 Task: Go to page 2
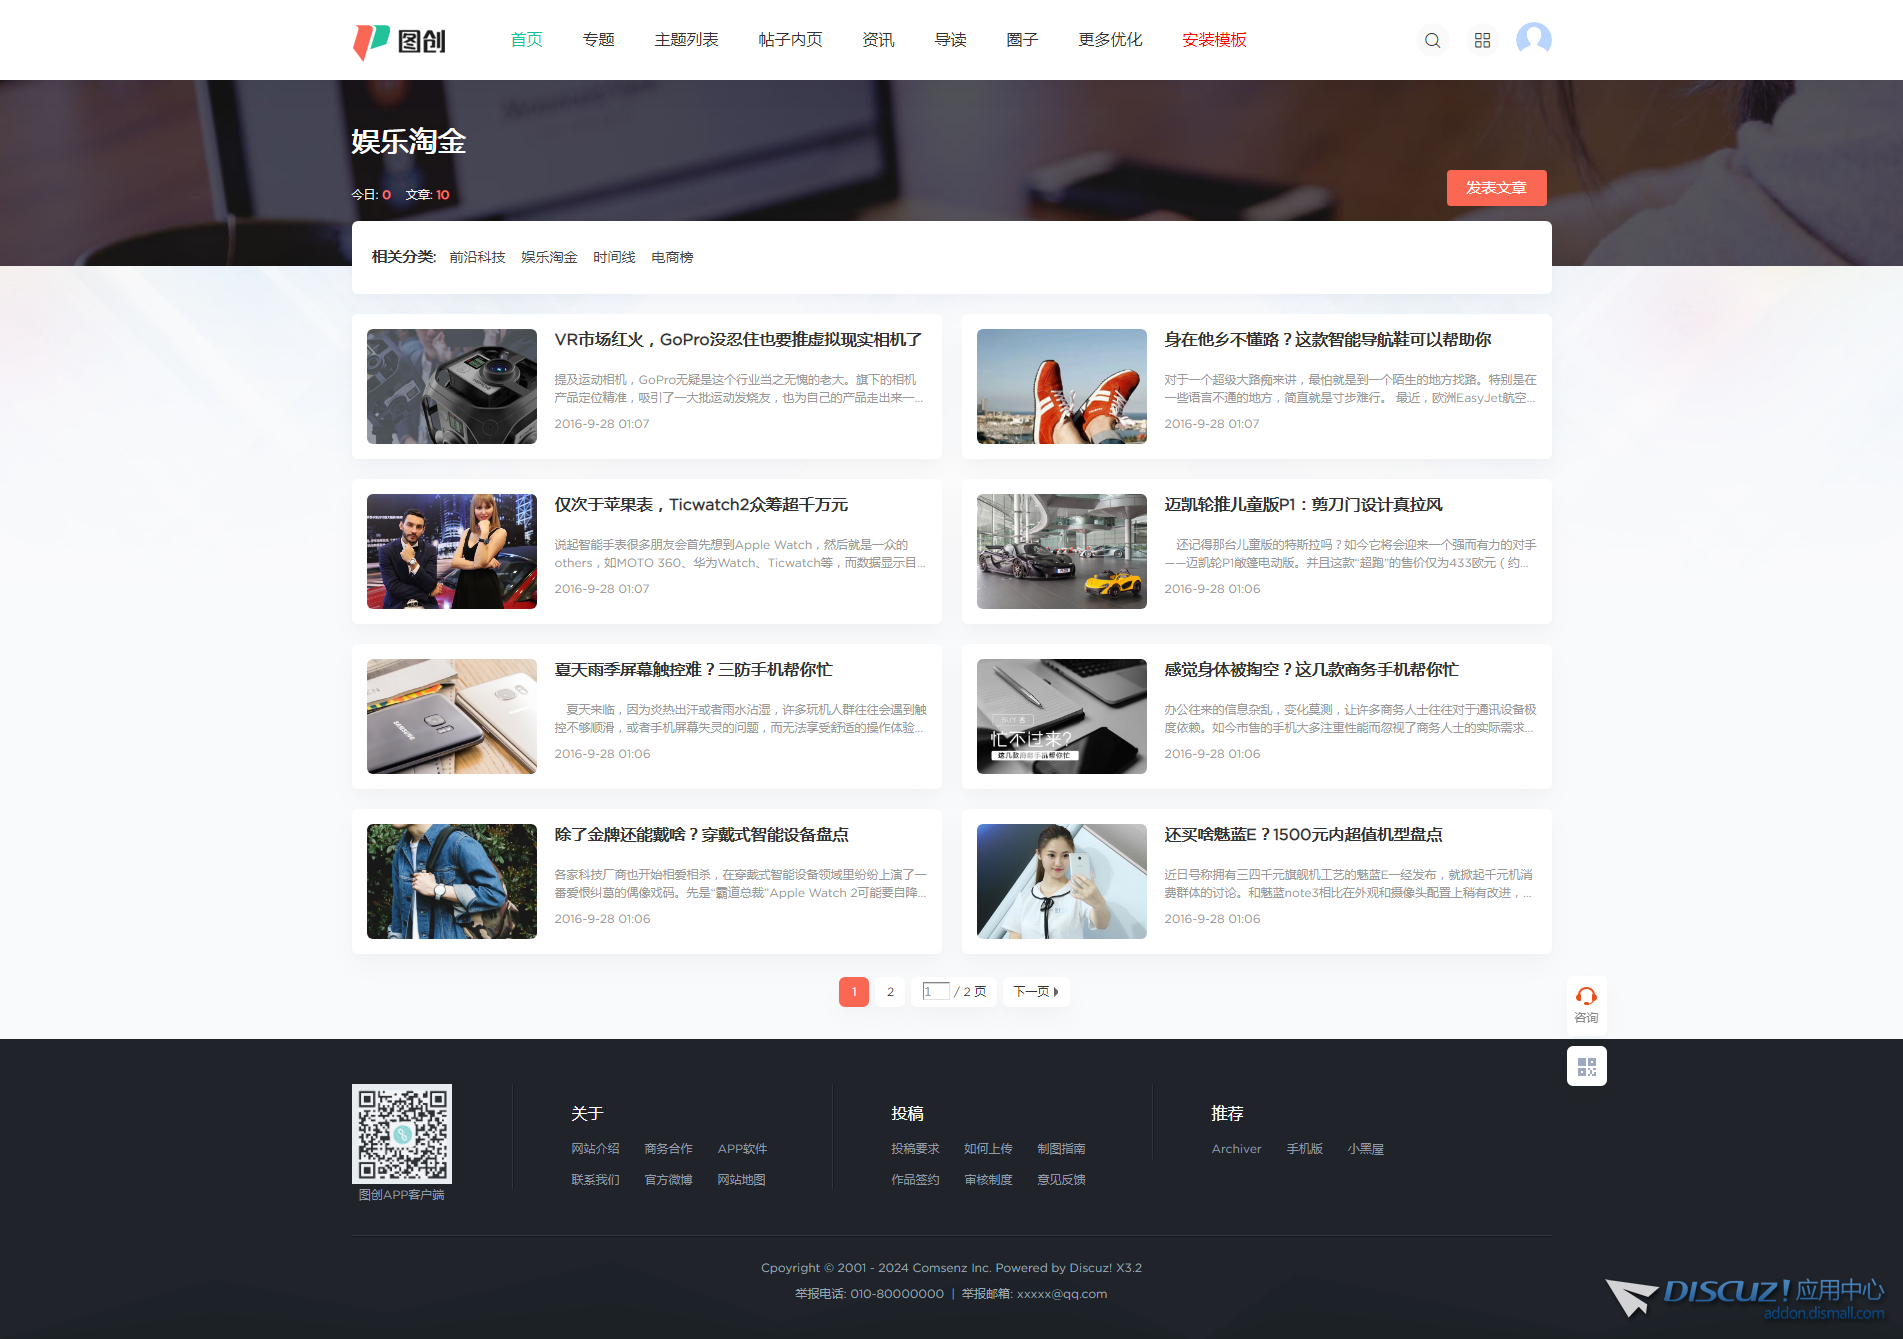tap(890, 992)
